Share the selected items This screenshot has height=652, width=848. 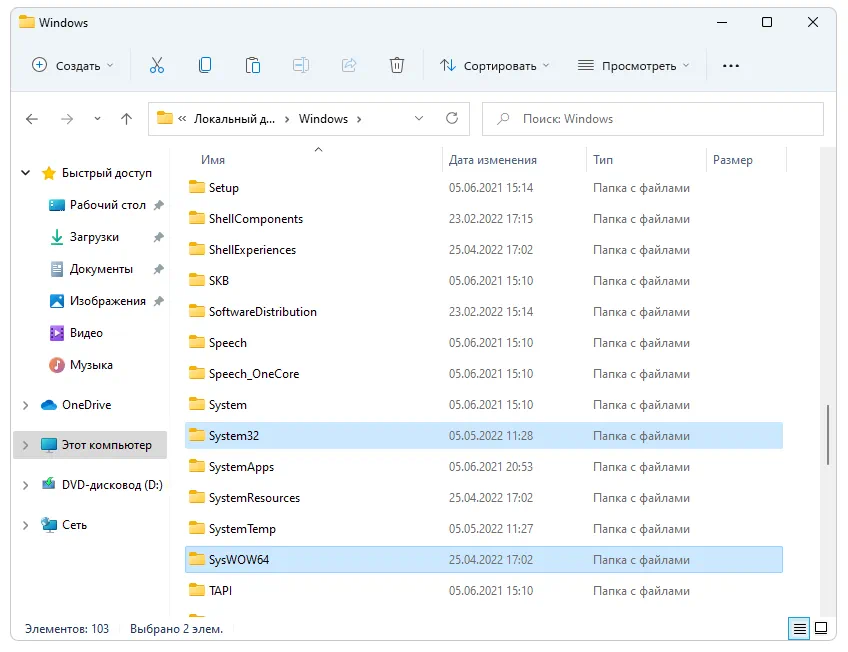(x=349, y=64)
